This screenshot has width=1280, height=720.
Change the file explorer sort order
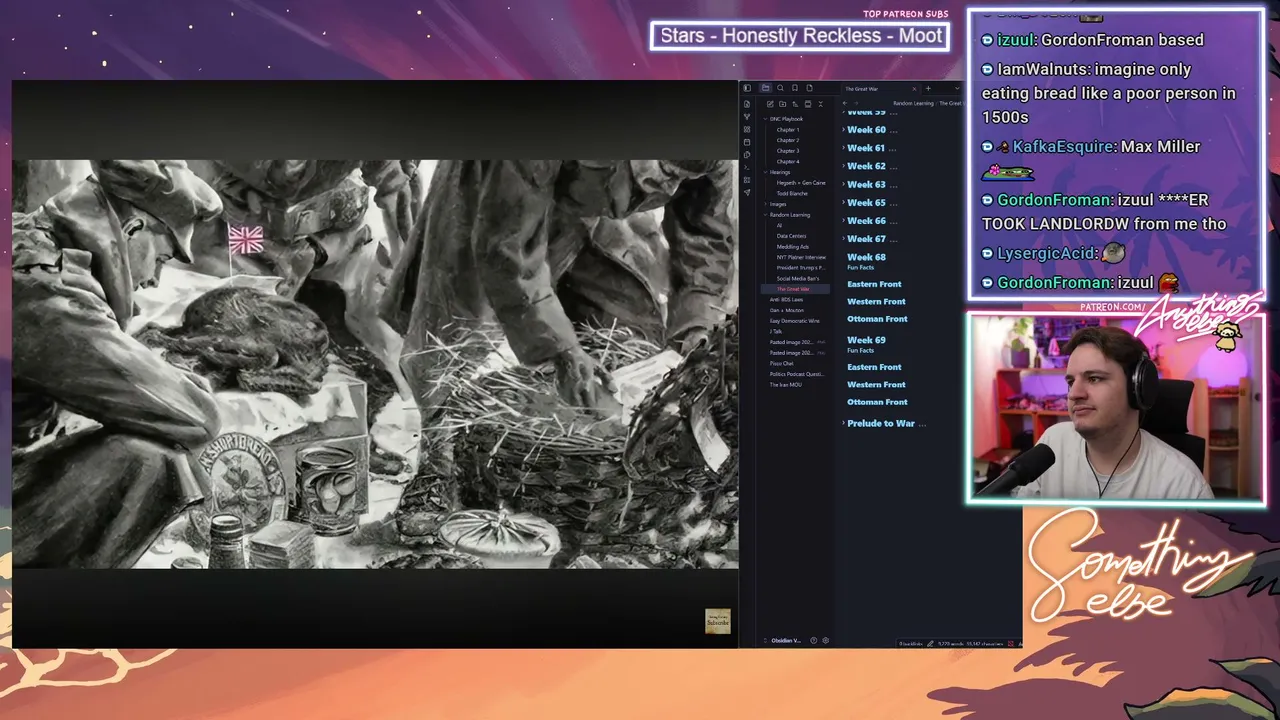tap(795, 104)
